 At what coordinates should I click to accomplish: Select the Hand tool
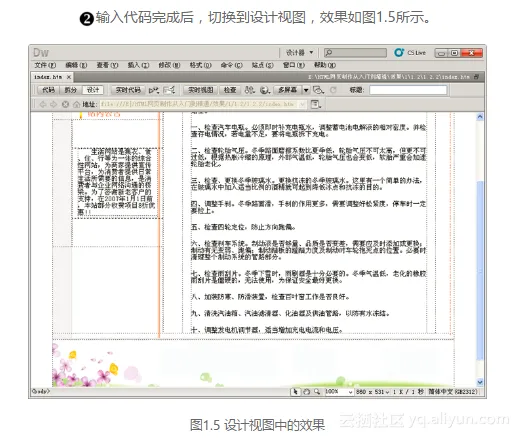(x=306, y=392)
